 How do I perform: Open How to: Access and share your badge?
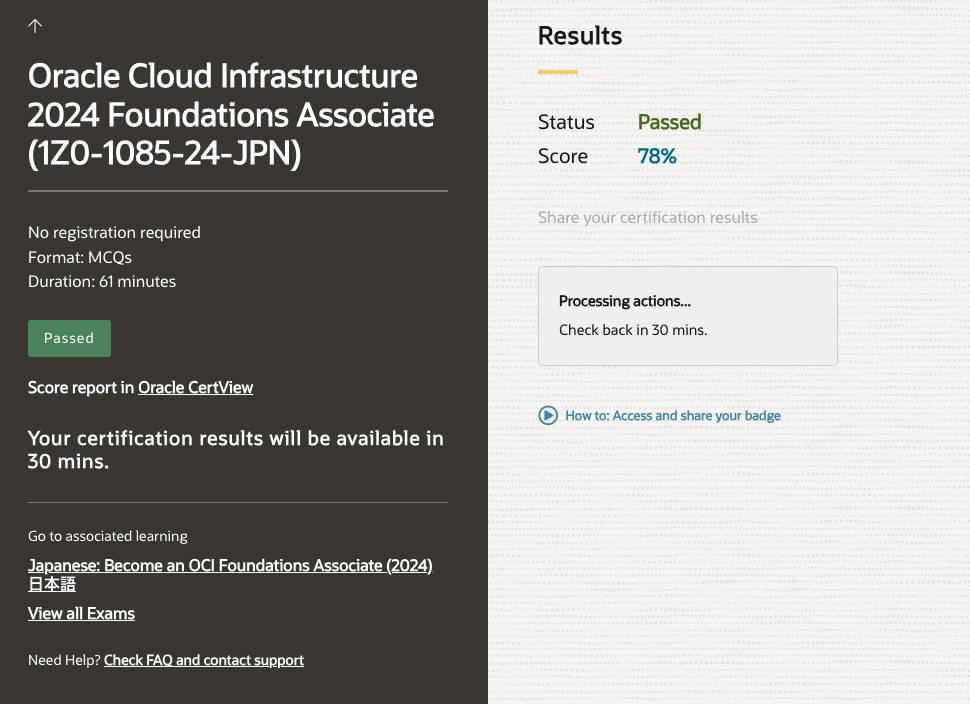pos(672,415)
